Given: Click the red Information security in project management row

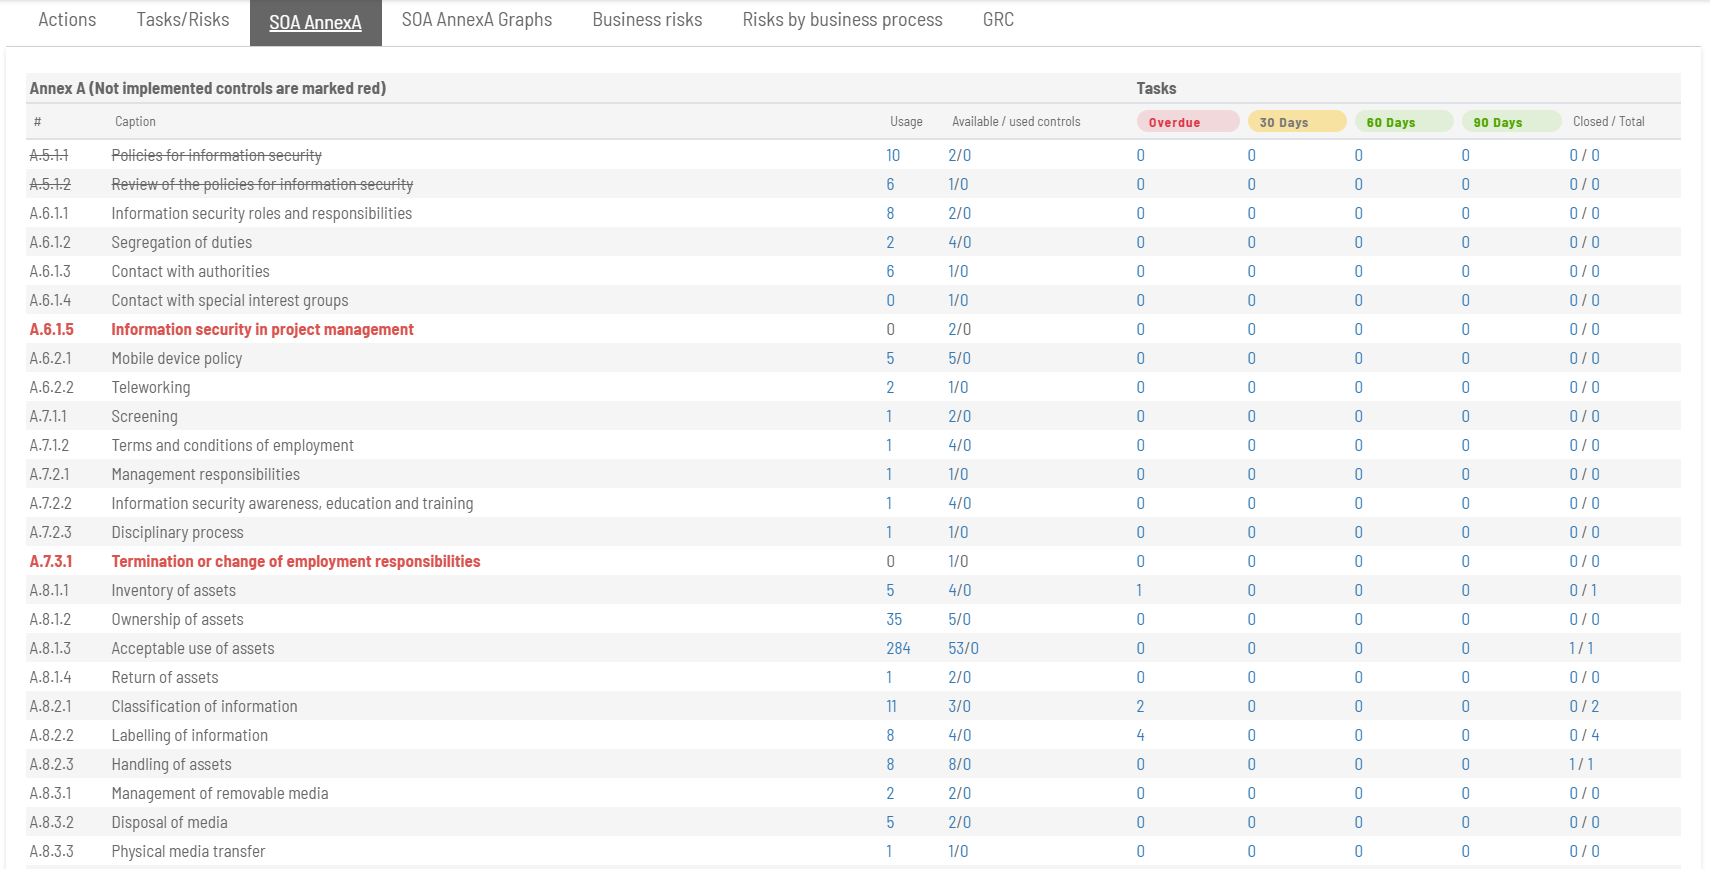Looking at the screenshot, I should click(x=262, y=330).
